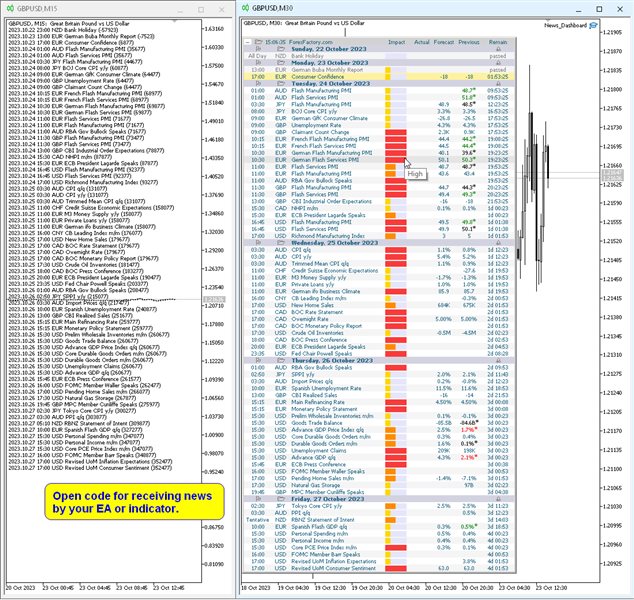Toggle the alert bell for Tuesday, 24 October
The width and height of the screenshot is (634, 600).
pos(498,83)
